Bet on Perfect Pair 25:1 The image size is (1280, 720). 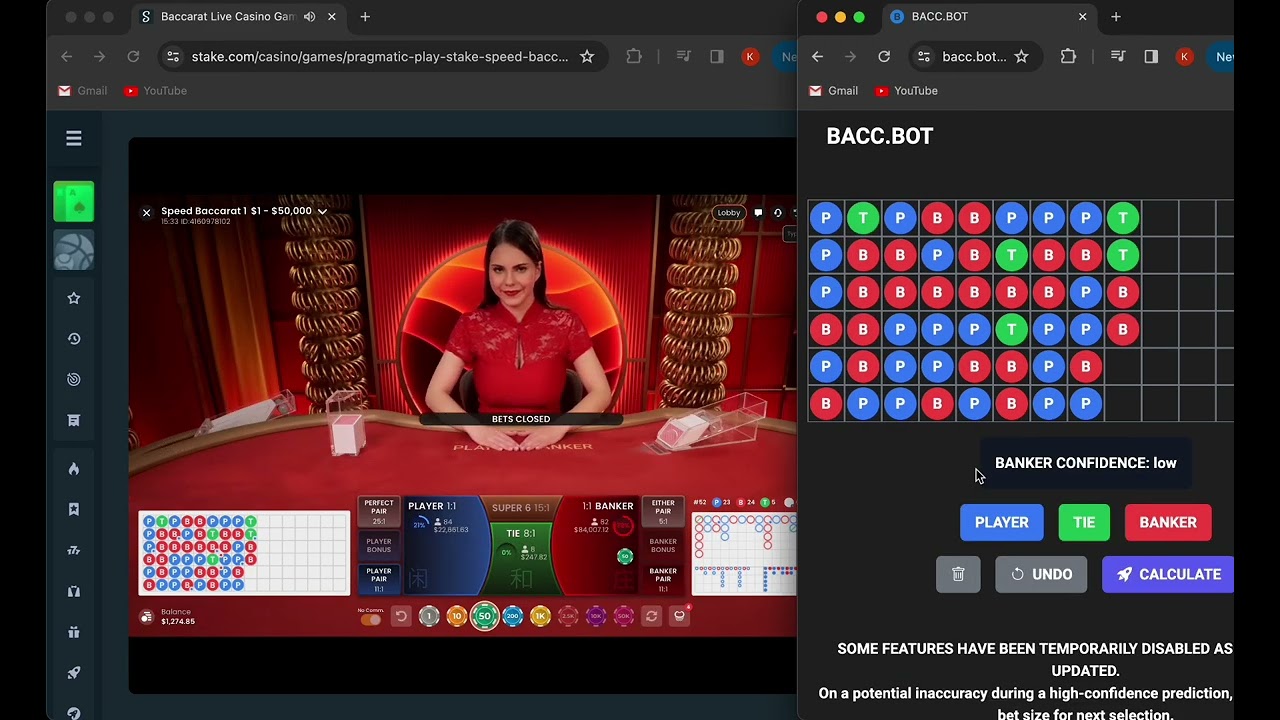pyautogui.click(x=379, y=513)
